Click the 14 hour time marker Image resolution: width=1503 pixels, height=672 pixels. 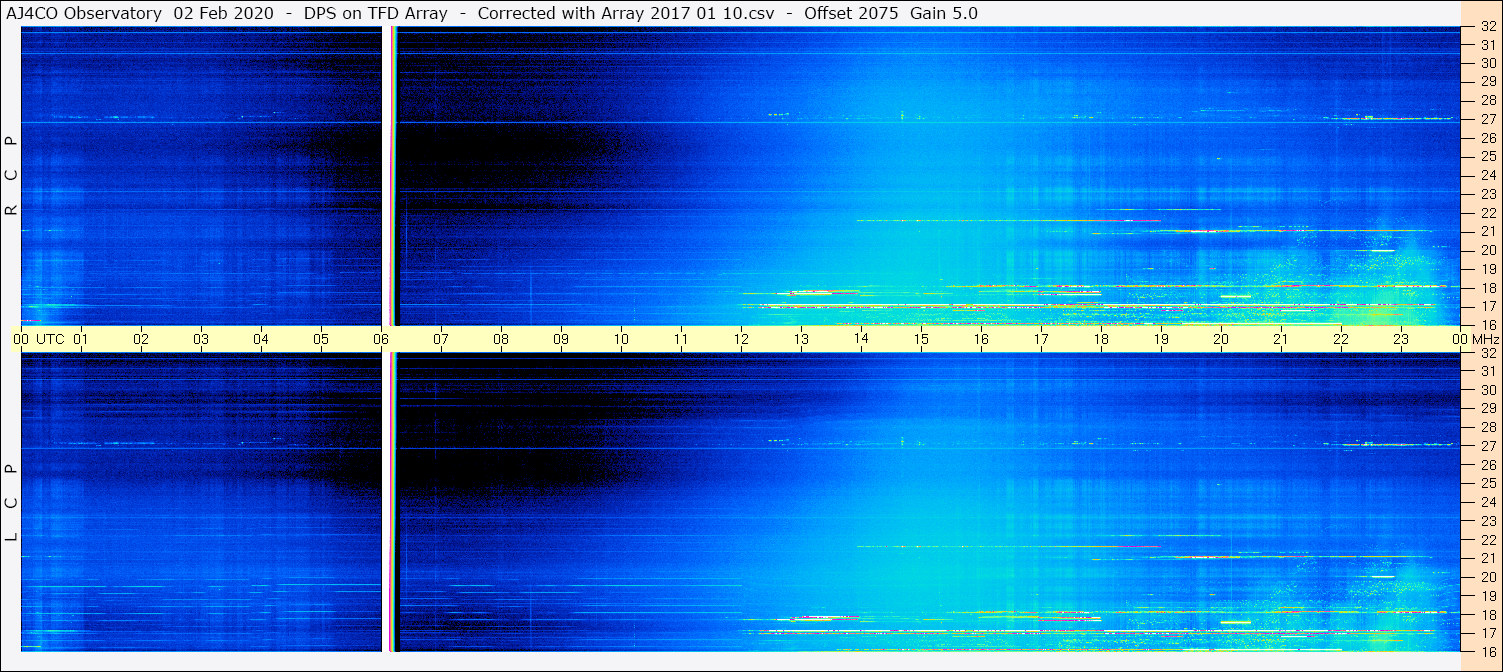[x=861, y=339]
